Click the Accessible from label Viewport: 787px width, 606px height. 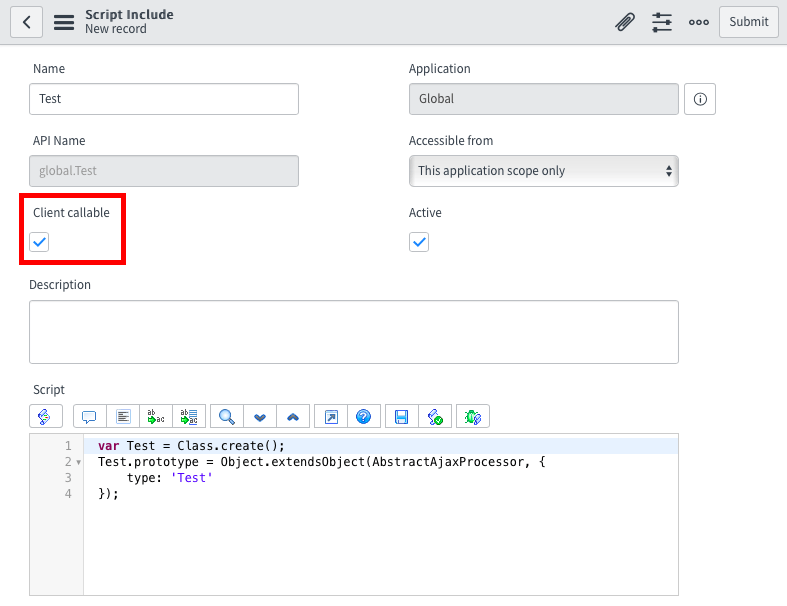(x=451, y=141)
